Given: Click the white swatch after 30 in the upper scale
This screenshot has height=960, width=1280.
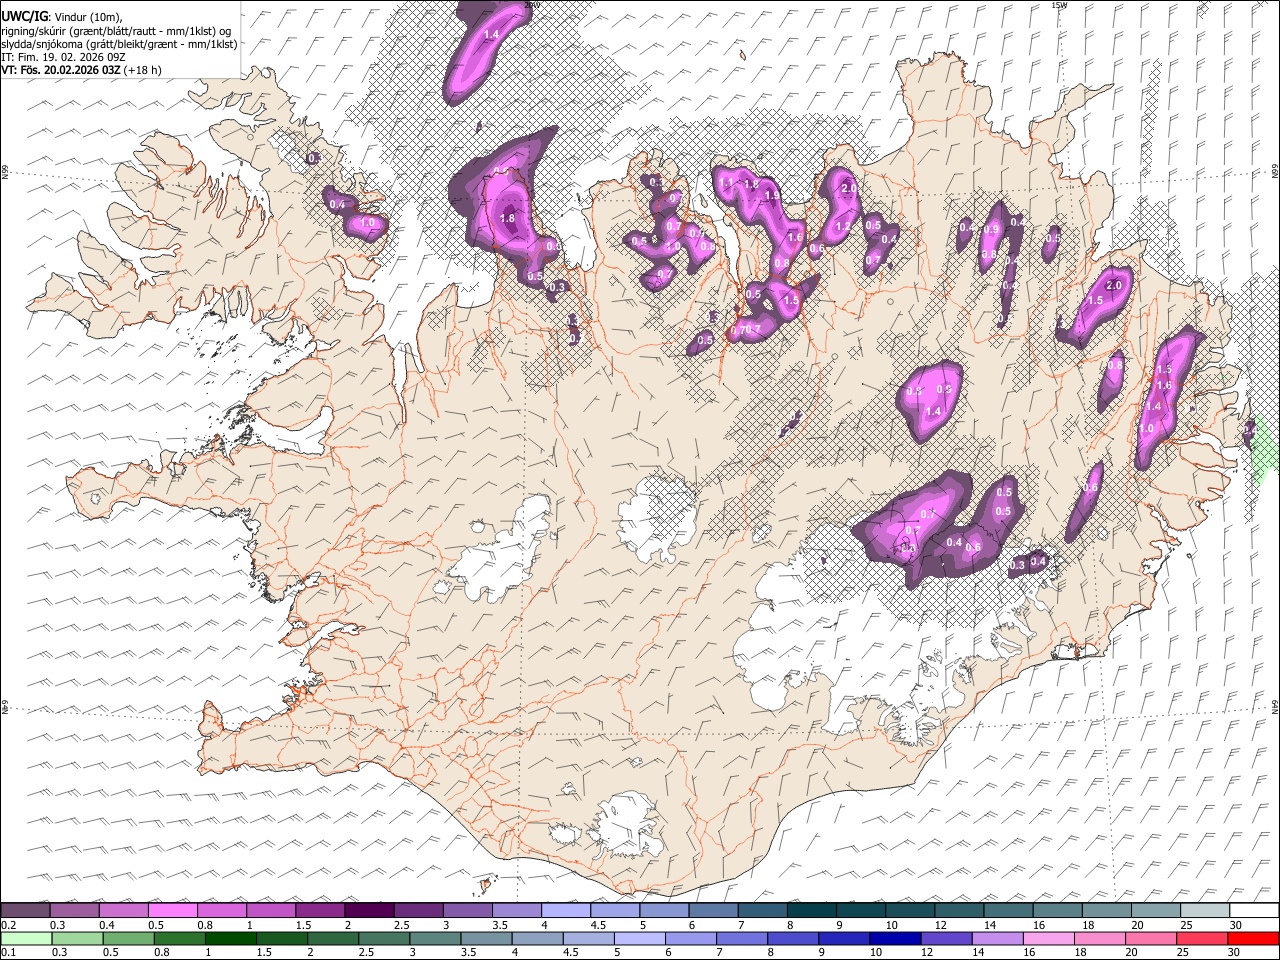Looking at the screenshot, I should pos(1253,910).
